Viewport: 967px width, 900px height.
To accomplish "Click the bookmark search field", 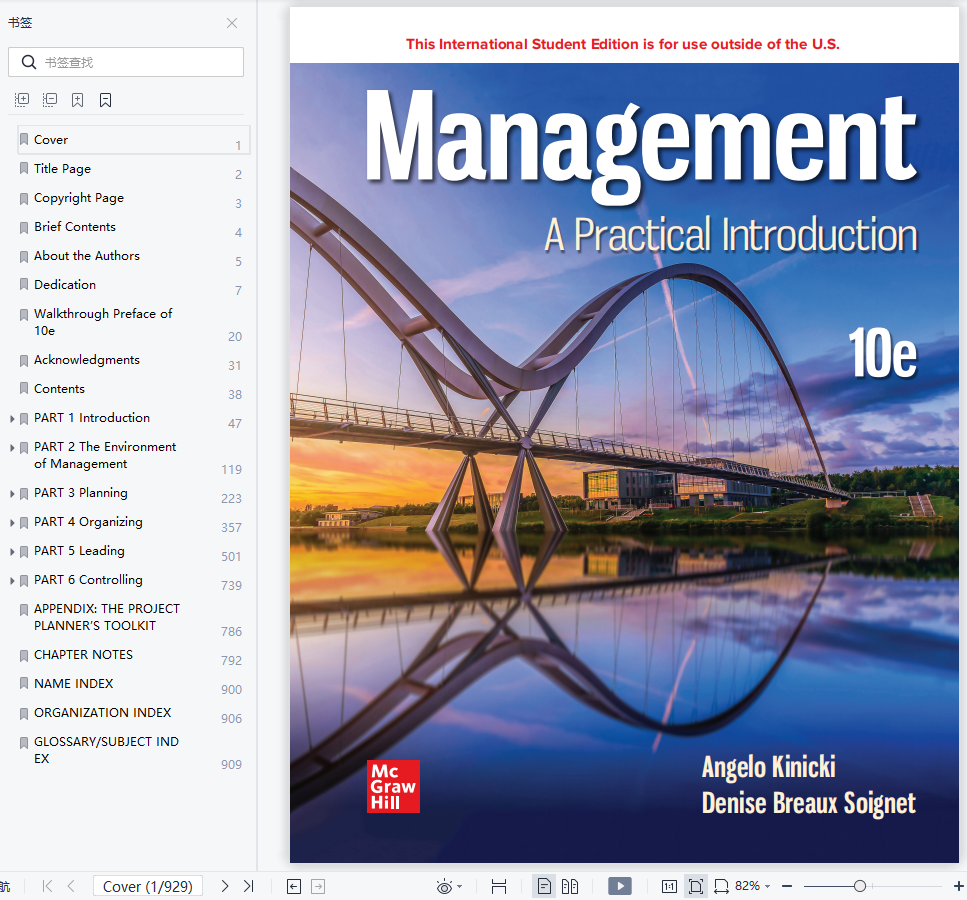I will pyautogui.click(x=126, y=62).
